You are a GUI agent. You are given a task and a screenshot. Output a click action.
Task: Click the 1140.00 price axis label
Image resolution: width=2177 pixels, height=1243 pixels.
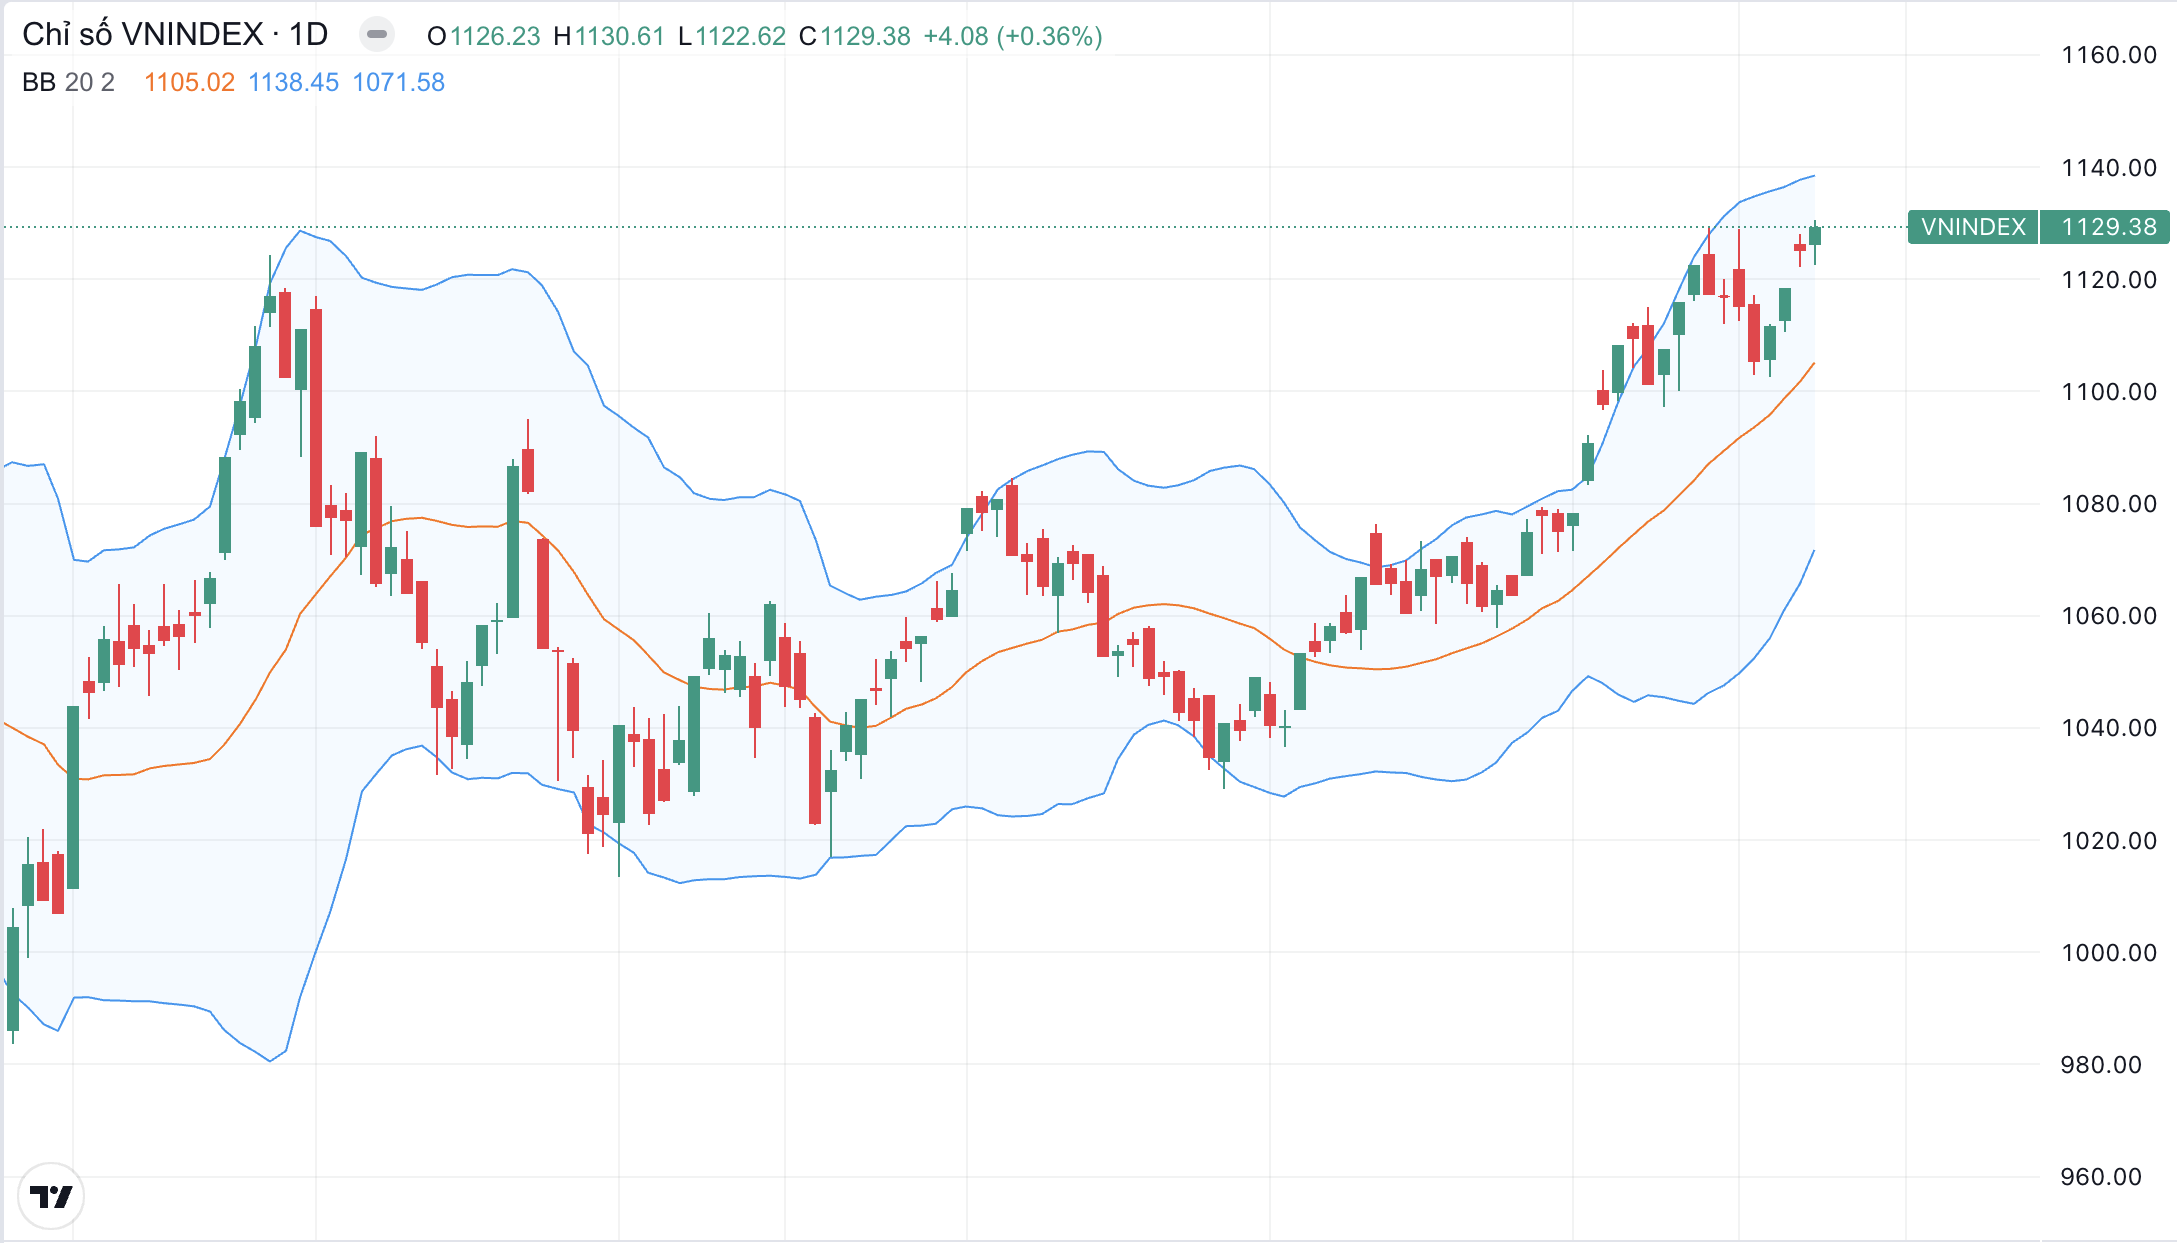(2109, 167)
